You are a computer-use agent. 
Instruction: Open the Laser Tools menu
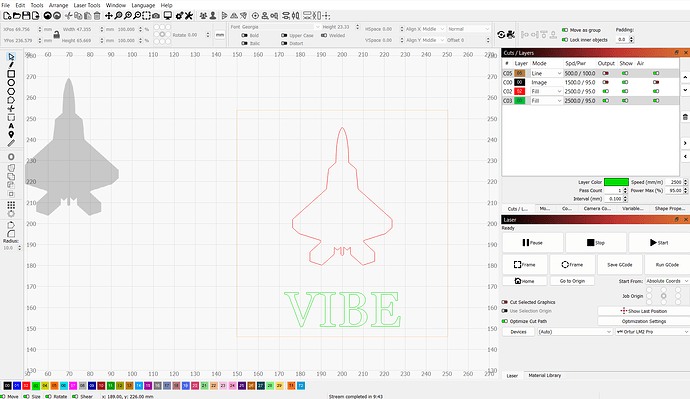(87, 5)
